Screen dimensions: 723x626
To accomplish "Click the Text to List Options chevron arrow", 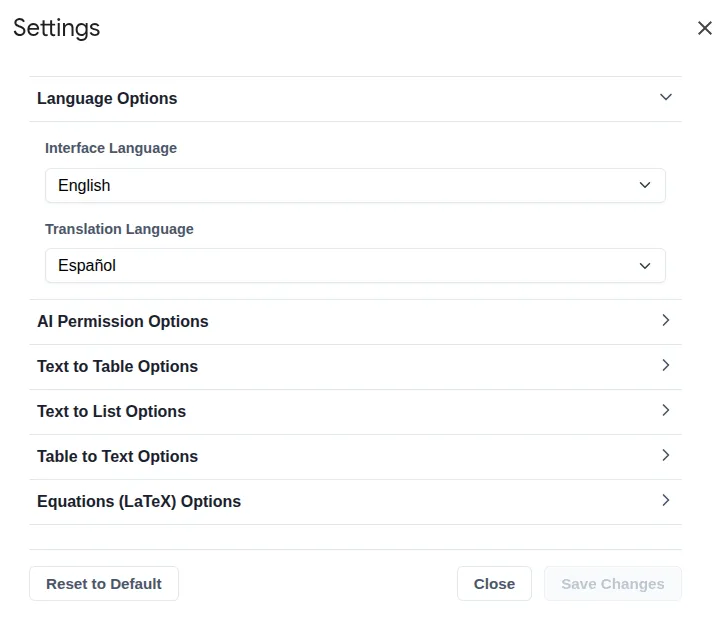I will (665, 410).
